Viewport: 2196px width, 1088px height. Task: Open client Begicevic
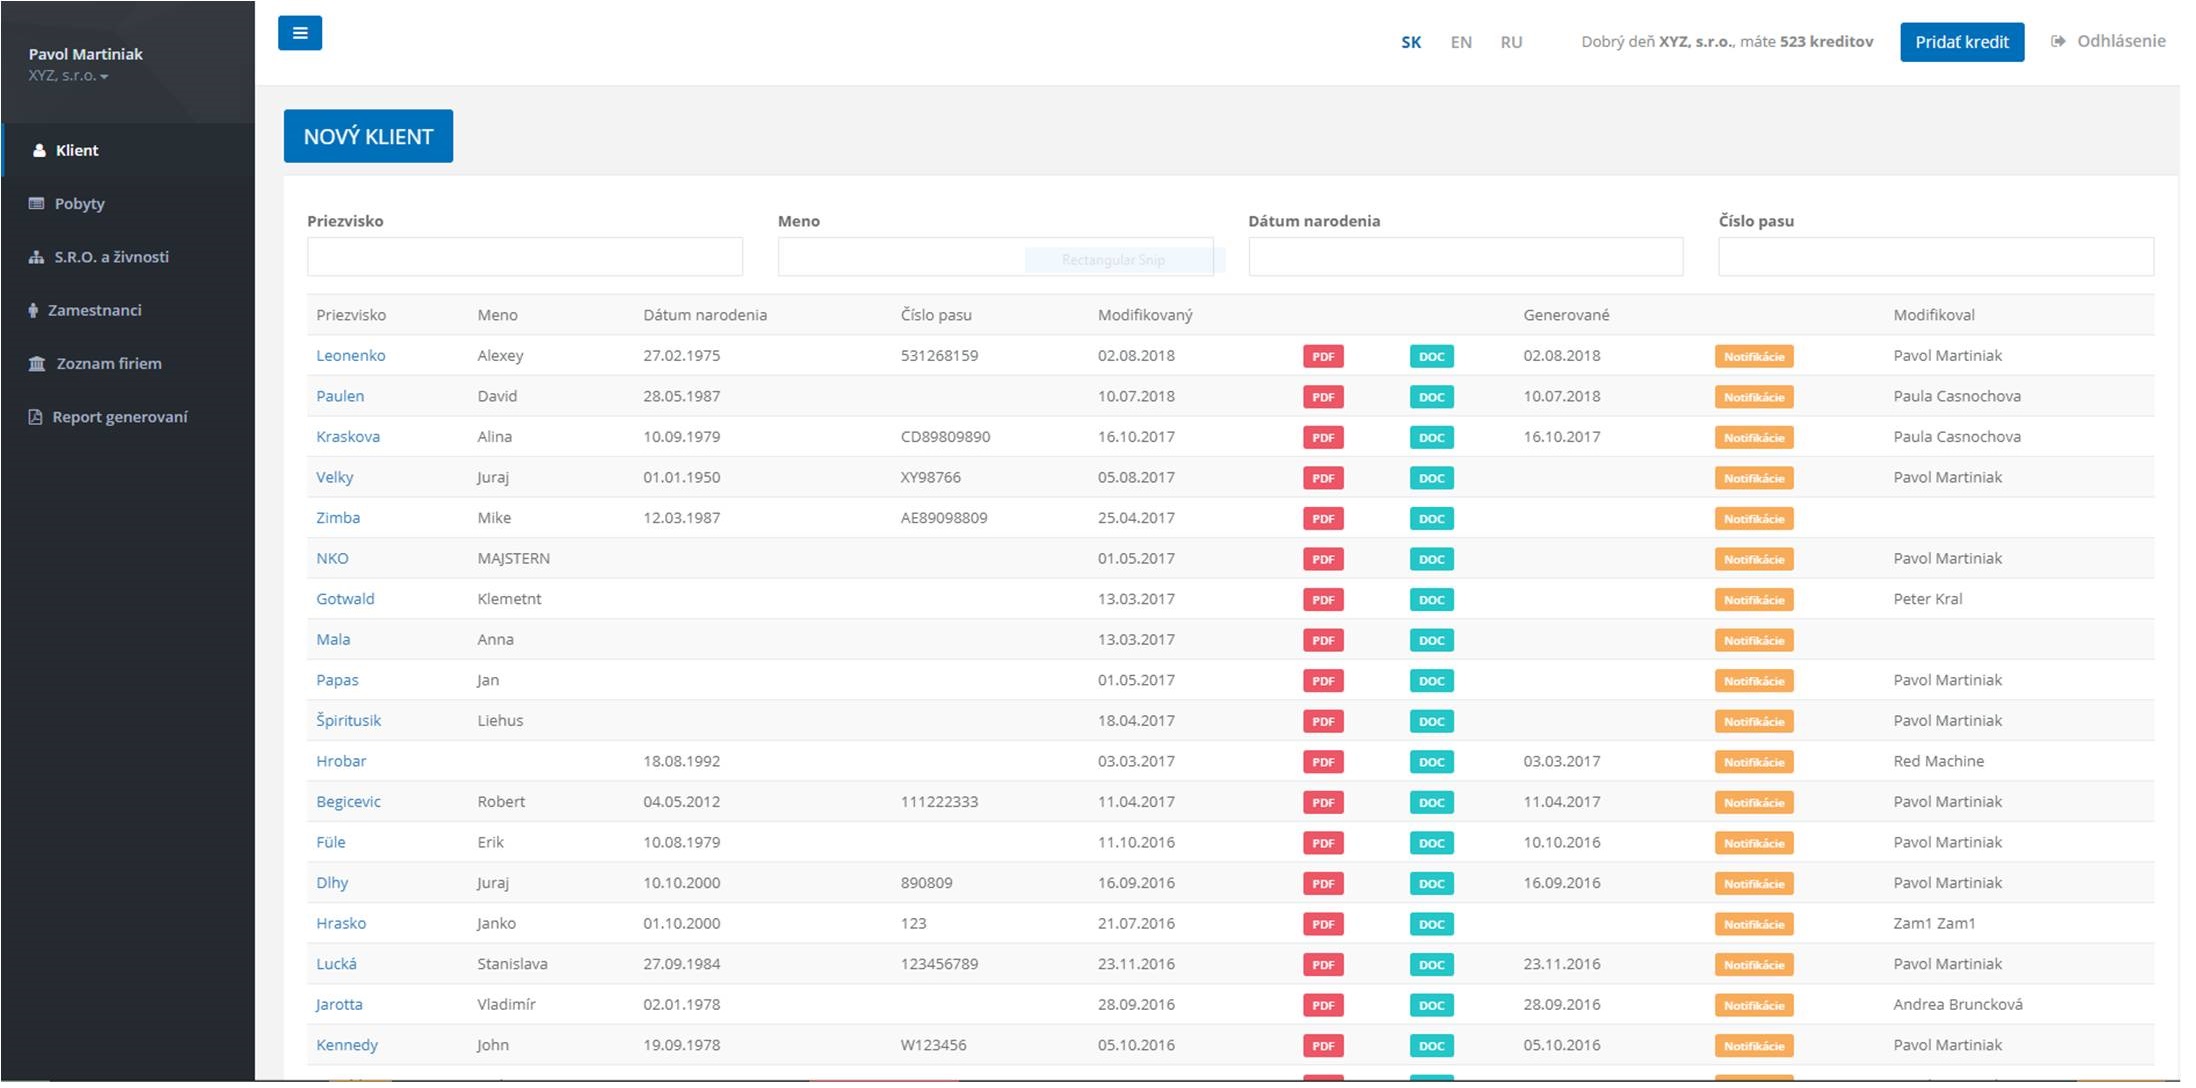(x=348, y=802)
